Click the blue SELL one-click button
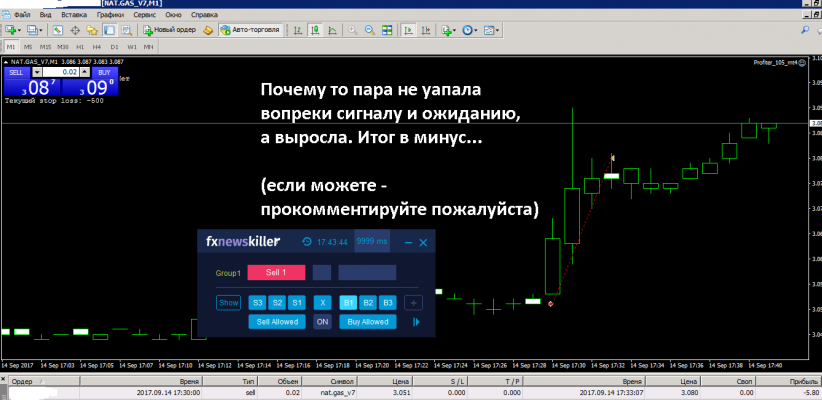This screenshot has height=400, width=822. (x=17, y=72)
